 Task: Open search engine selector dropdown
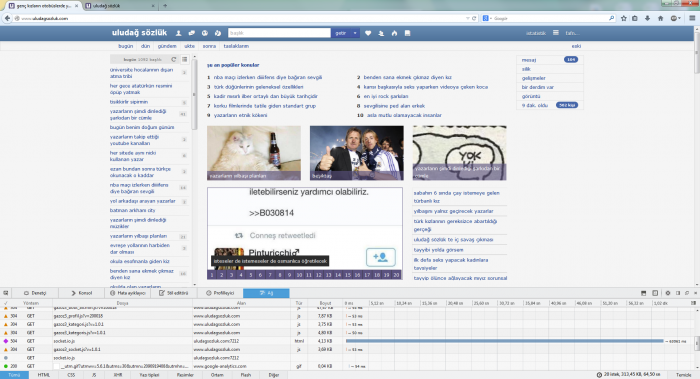point(487,18)
